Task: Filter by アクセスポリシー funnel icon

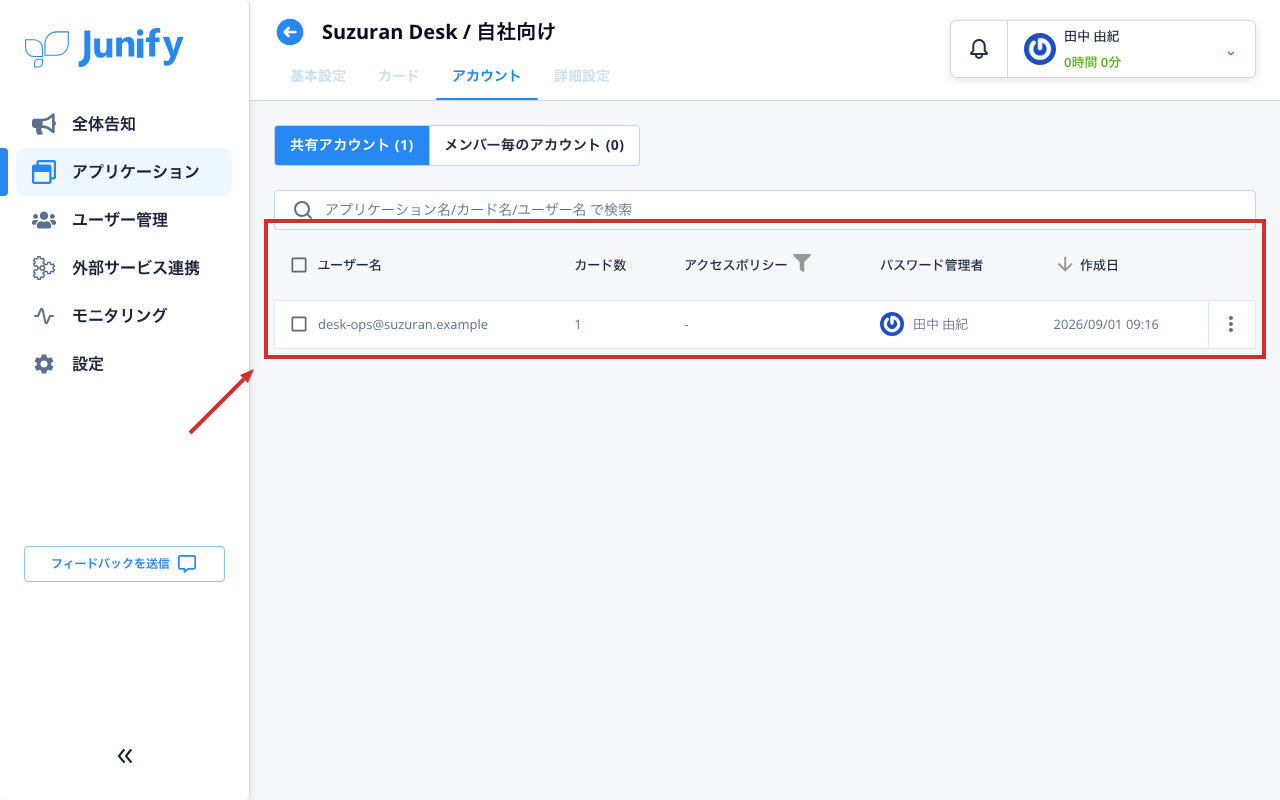Action: click(x=802, y=263)
